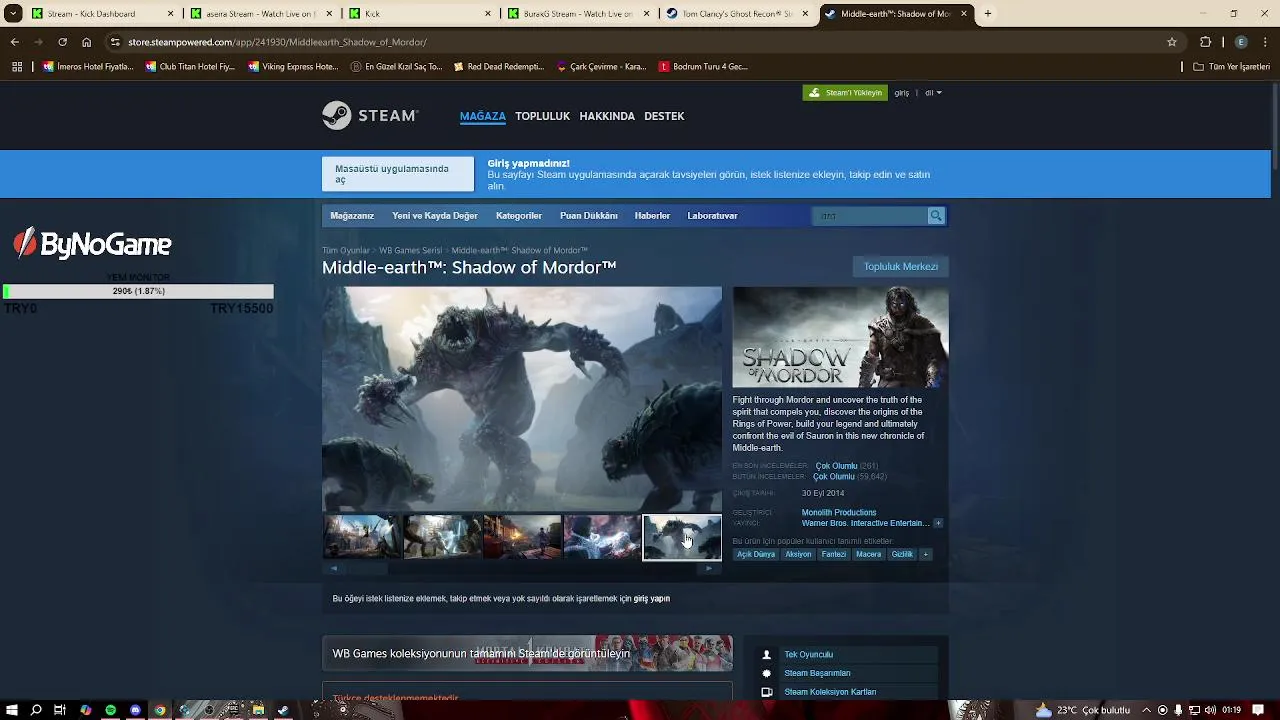Select the first screenshot thumbnail
This screenshot has width=1280, height=720.
361,538
